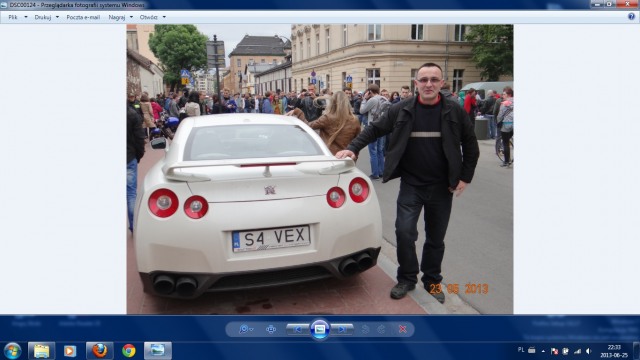Screen dimensions: 640x360
Task: Launch Google Chrome from taskbar
Action: pyautogui.click(x=129, y=351)
